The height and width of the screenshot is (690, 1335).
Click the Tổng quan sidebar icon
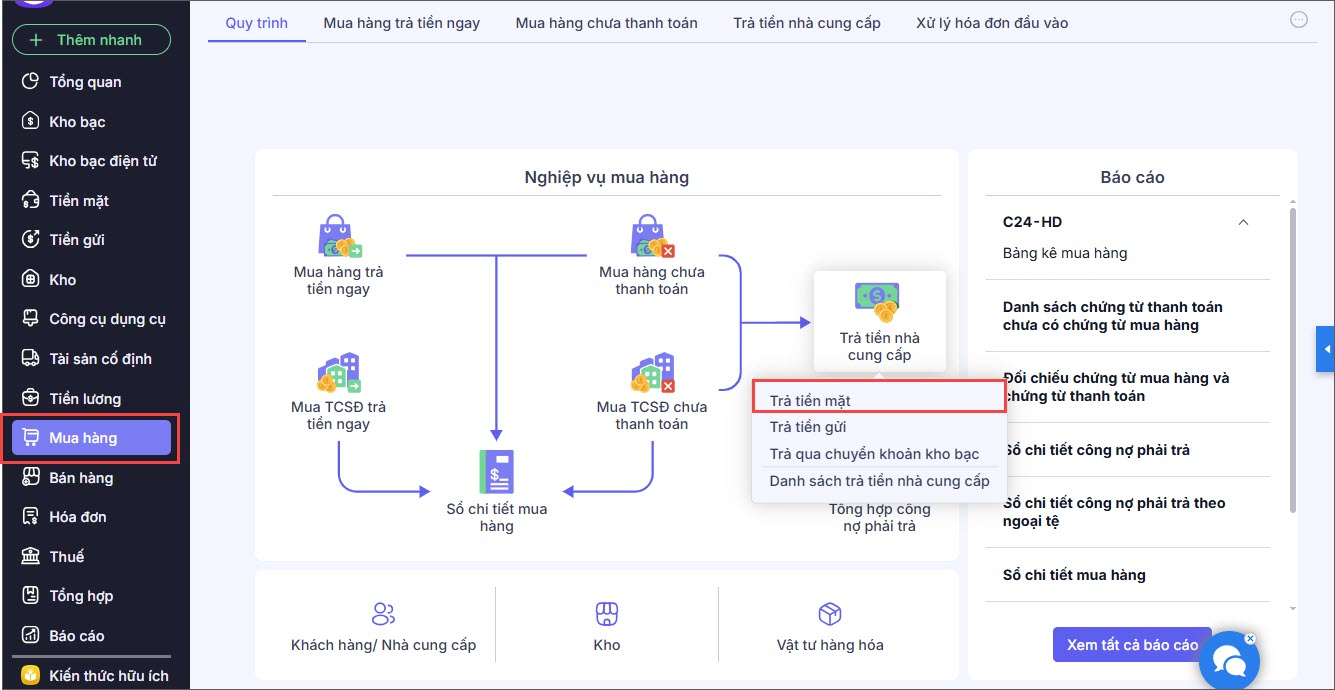(30, 82)
